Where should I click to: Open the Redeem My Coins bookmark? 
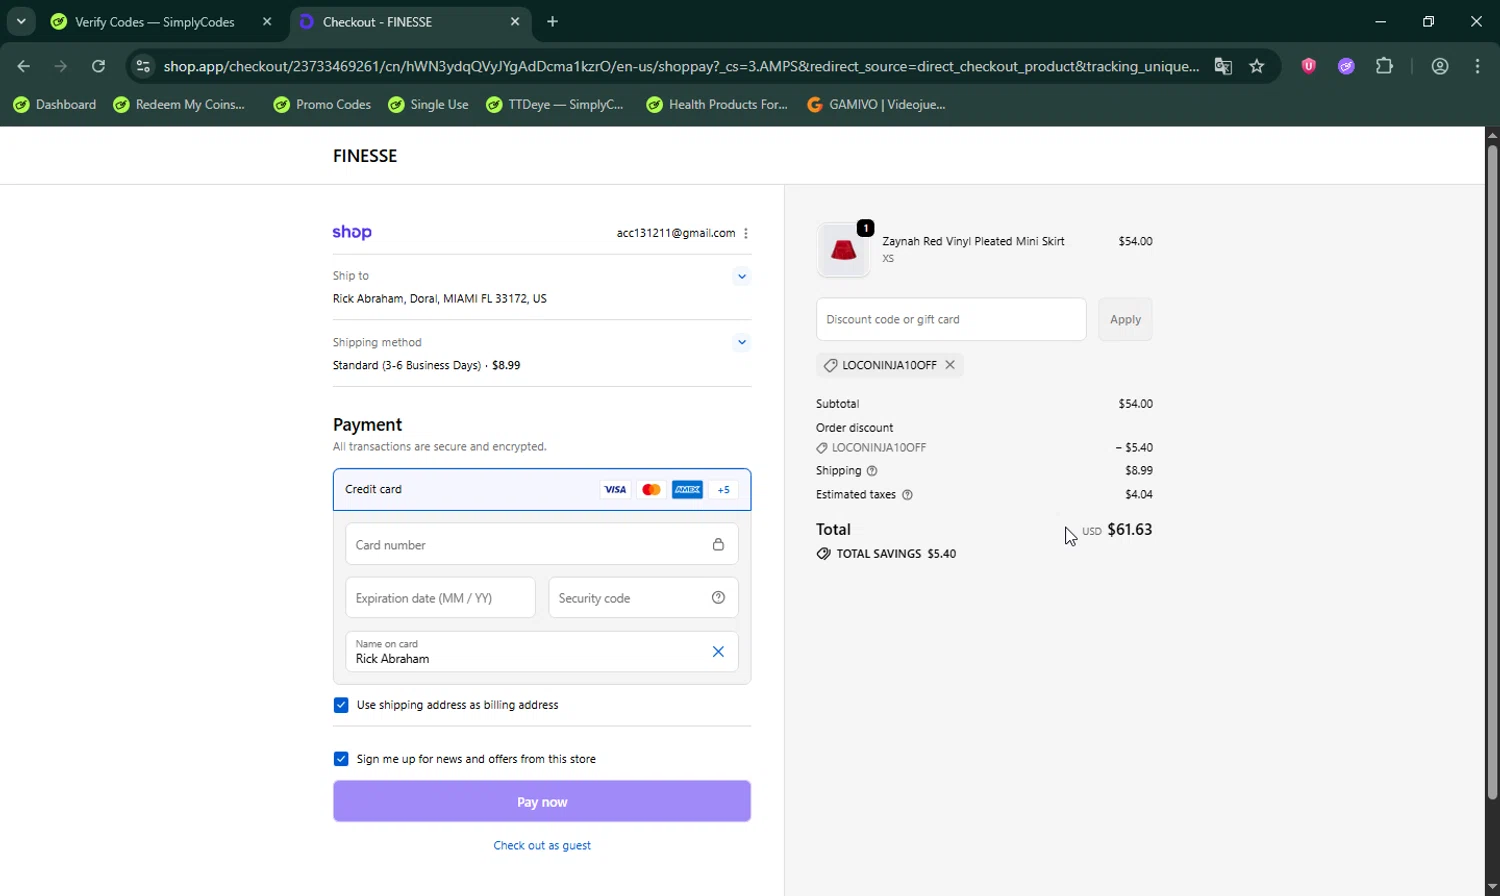(180, 104)
